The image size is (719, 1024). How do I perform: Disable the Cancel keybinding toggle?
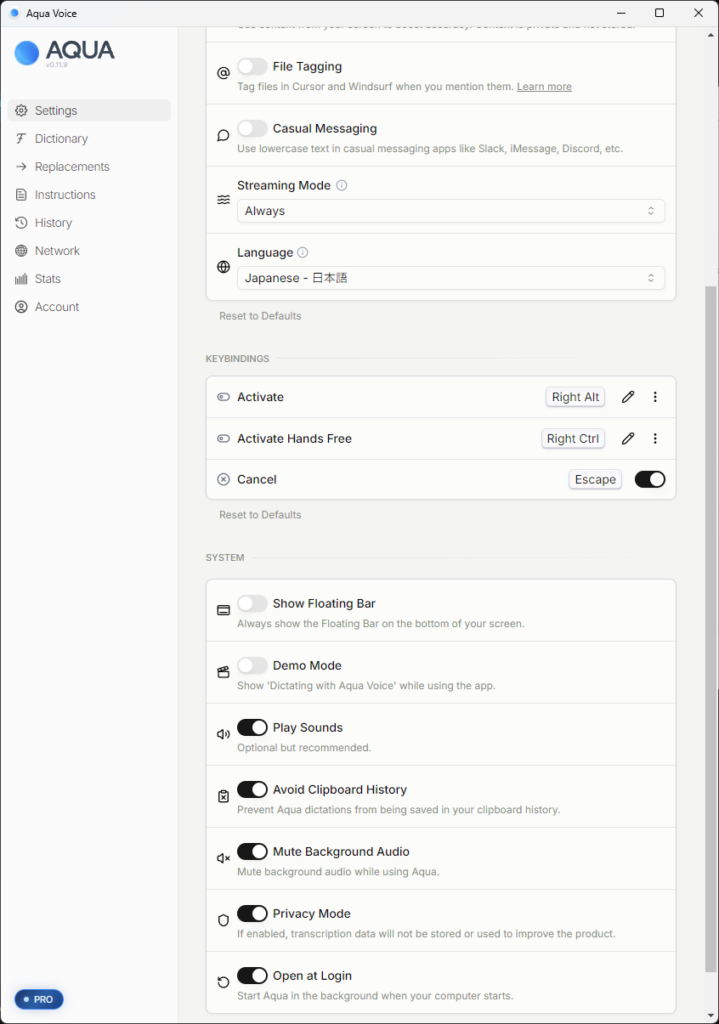click(x=649, y=479)
